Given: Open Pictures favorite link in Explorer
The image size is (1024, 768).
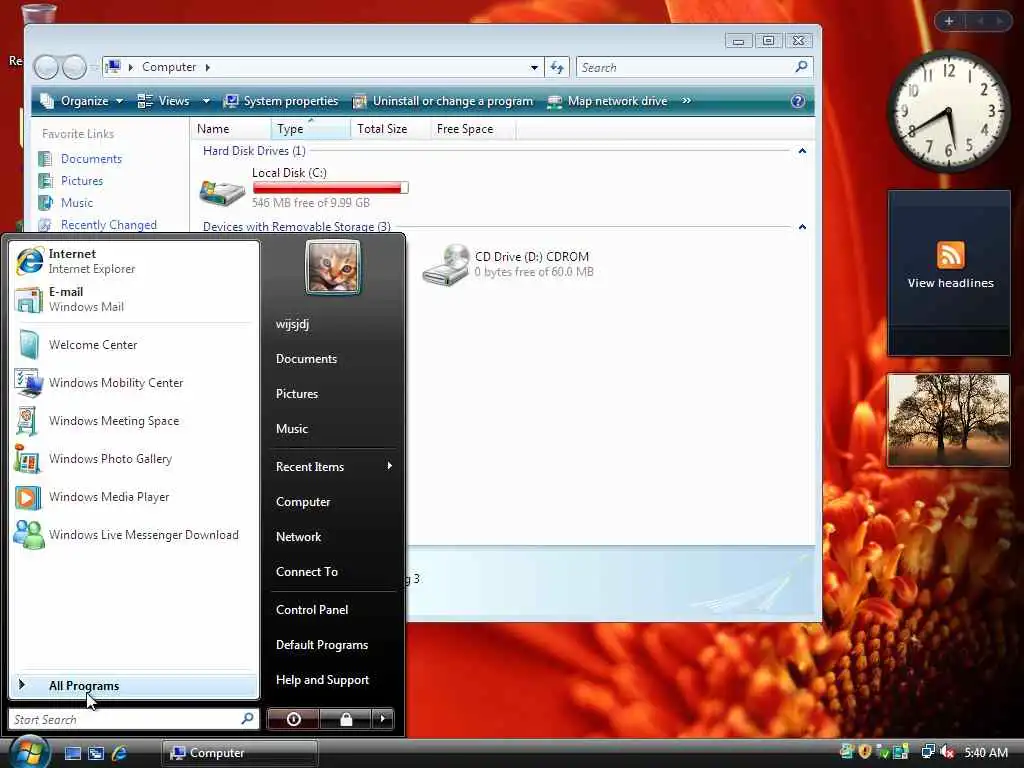Looking at the screenshot, I should pos(82,181).
